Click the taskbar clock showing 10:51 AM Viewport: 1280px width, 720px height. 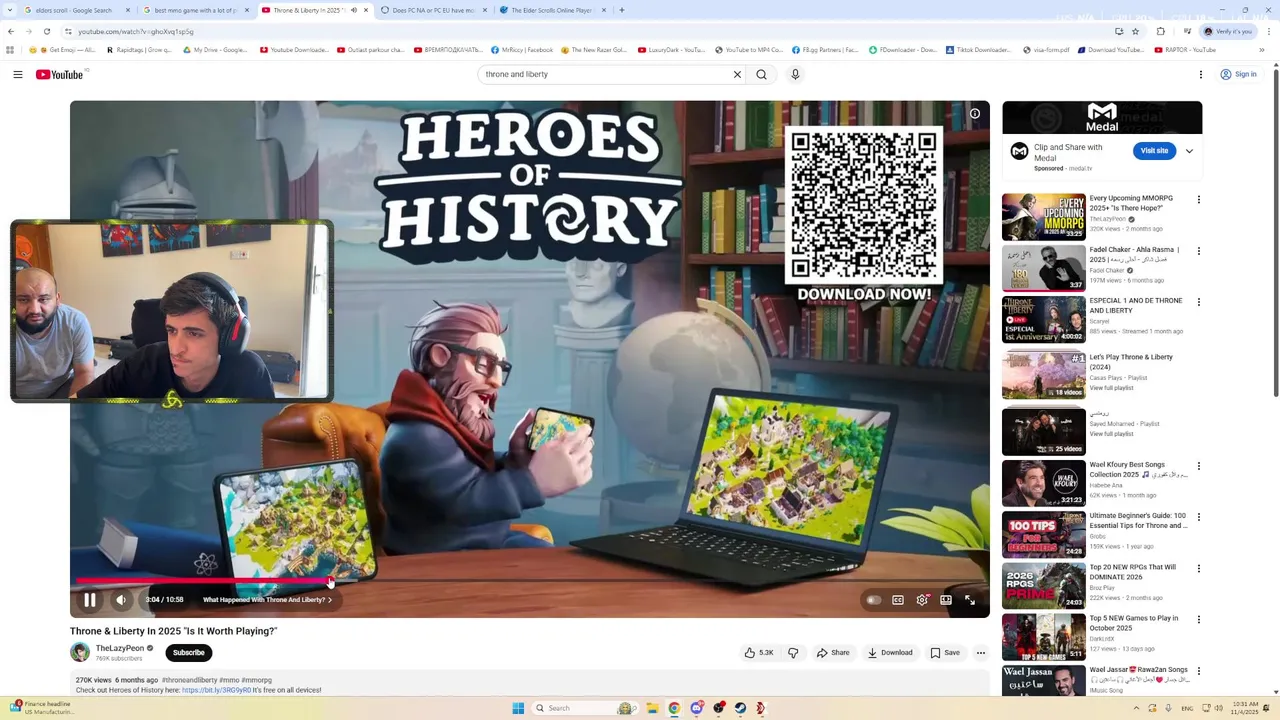click(x=1245, y=708)
